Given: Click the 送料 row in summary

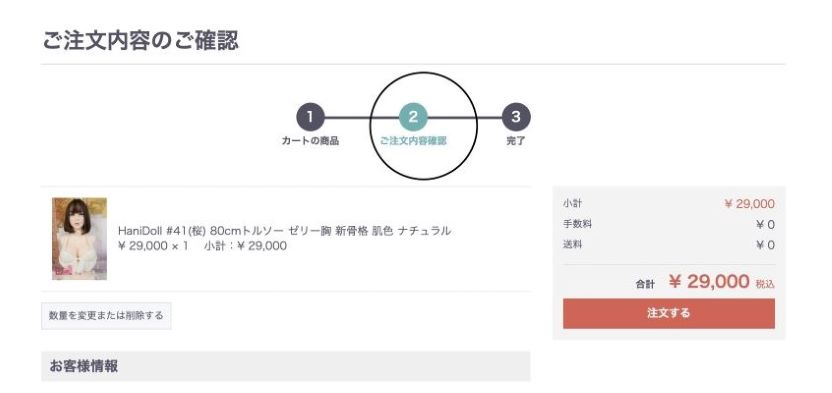Looking at the screenshot, I should click(x=669, y=245).
